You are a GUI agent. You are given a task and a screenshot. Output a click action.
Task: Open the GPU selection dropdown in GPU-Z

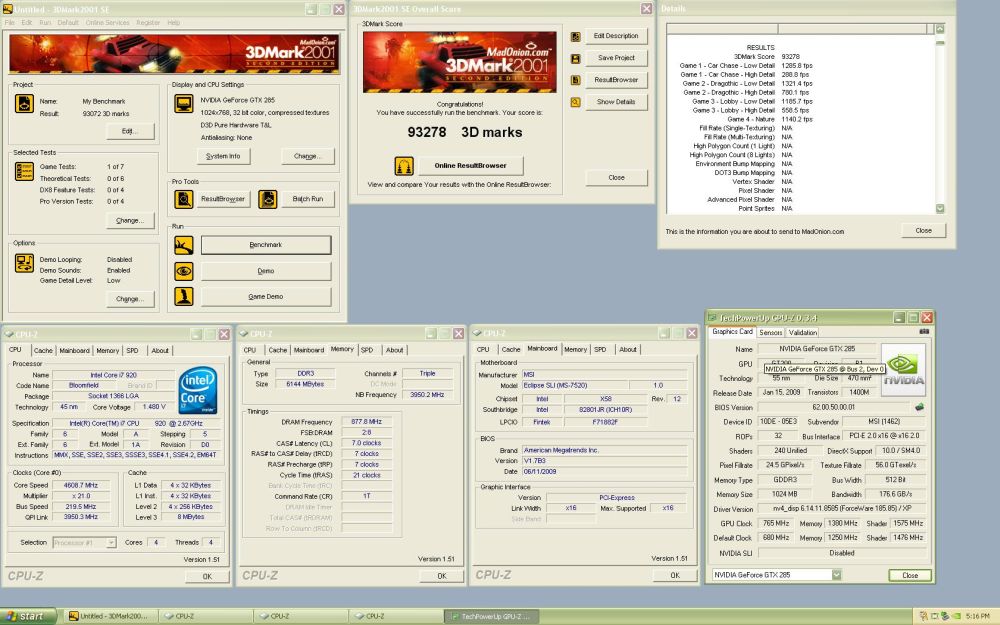836,575
